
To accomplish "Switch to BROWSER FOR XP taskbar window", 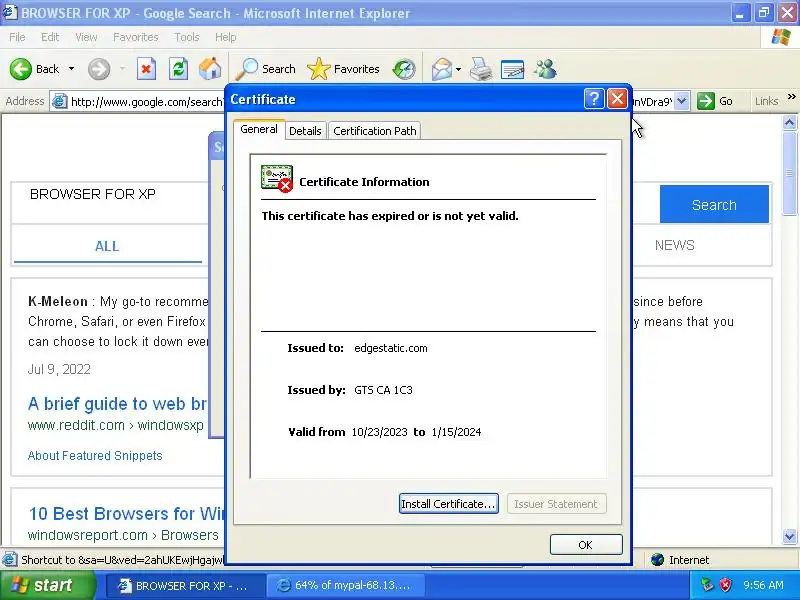I will (184, 586).
